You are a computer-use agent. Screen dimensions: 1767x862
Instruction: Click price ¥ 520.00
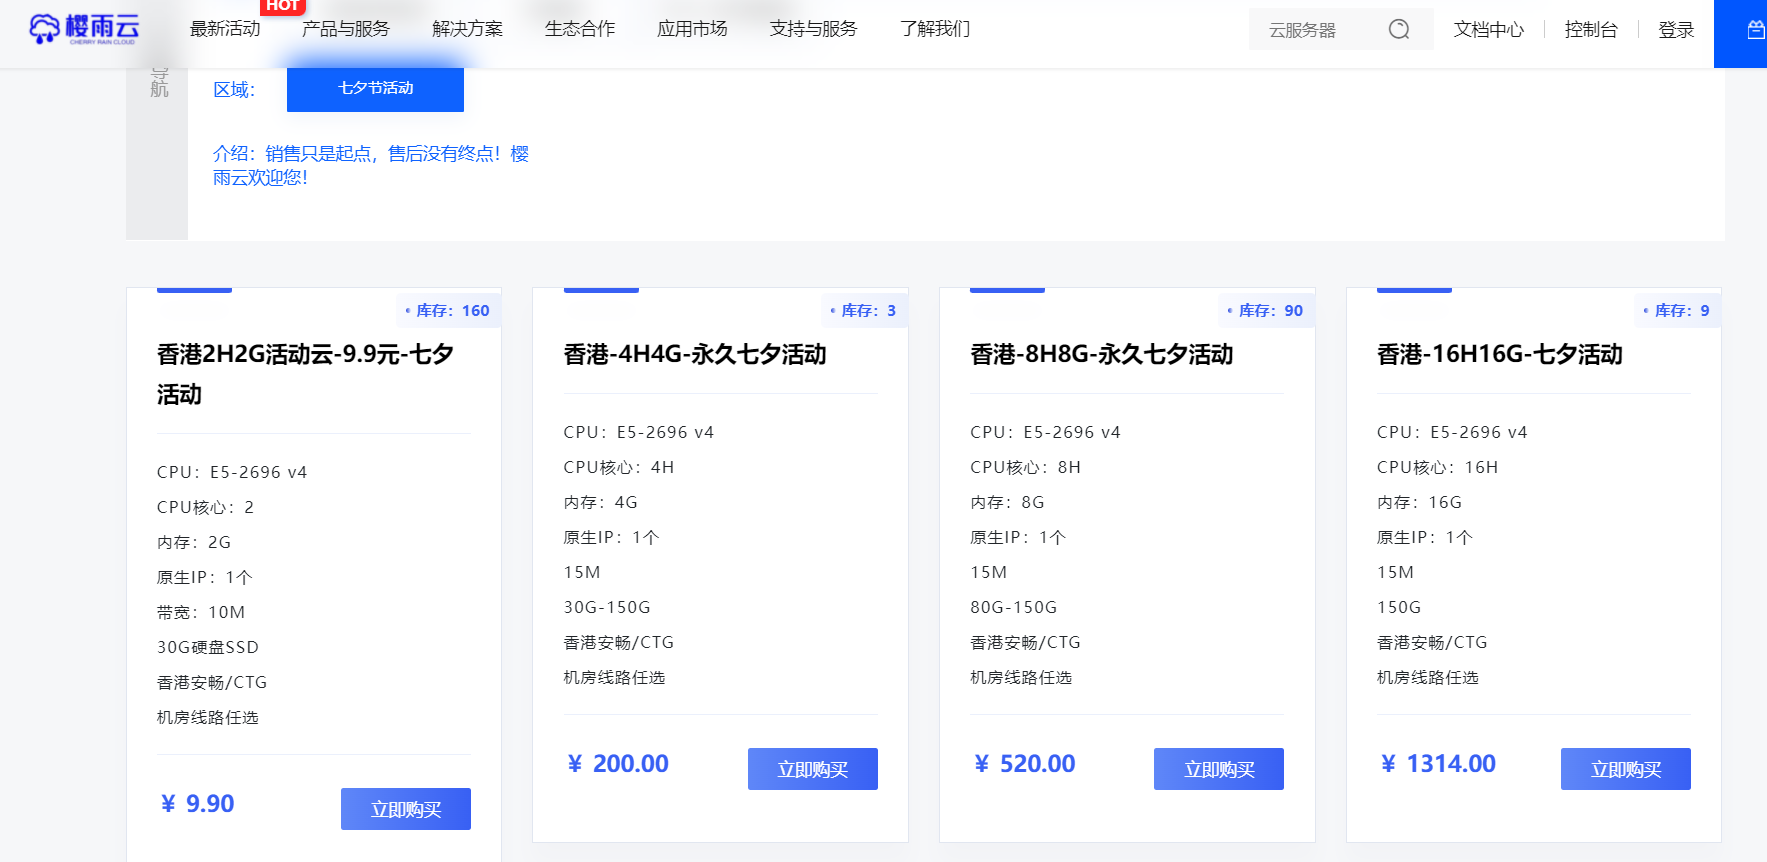1025,764
